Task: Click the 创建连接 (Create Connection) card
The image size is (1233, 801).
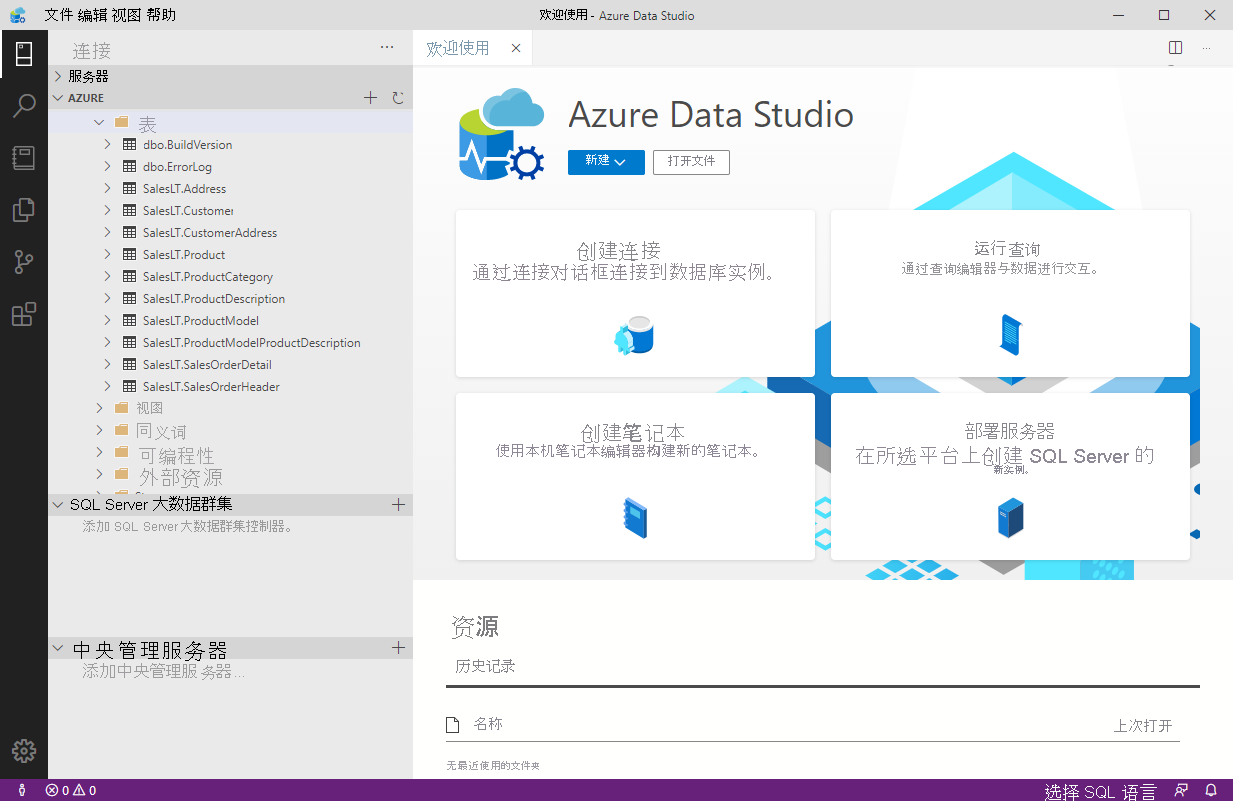Action: tap(635, 293)
